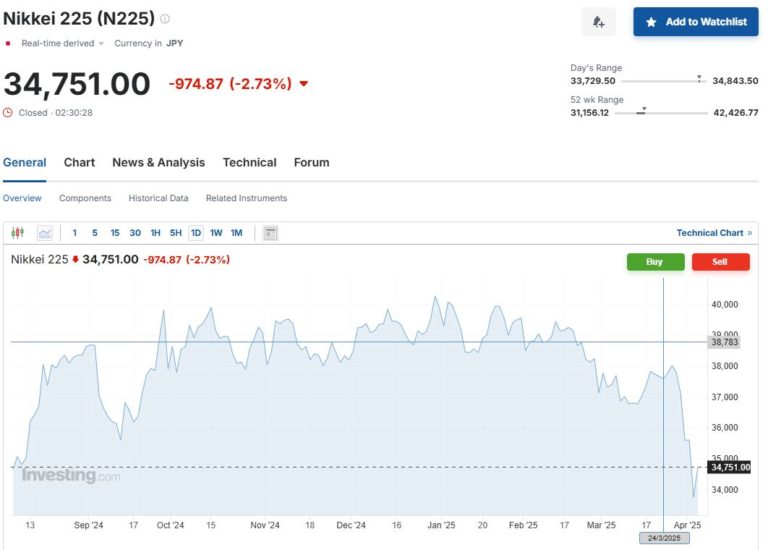Click the 52 wk Range slider marker

[644, 109]
